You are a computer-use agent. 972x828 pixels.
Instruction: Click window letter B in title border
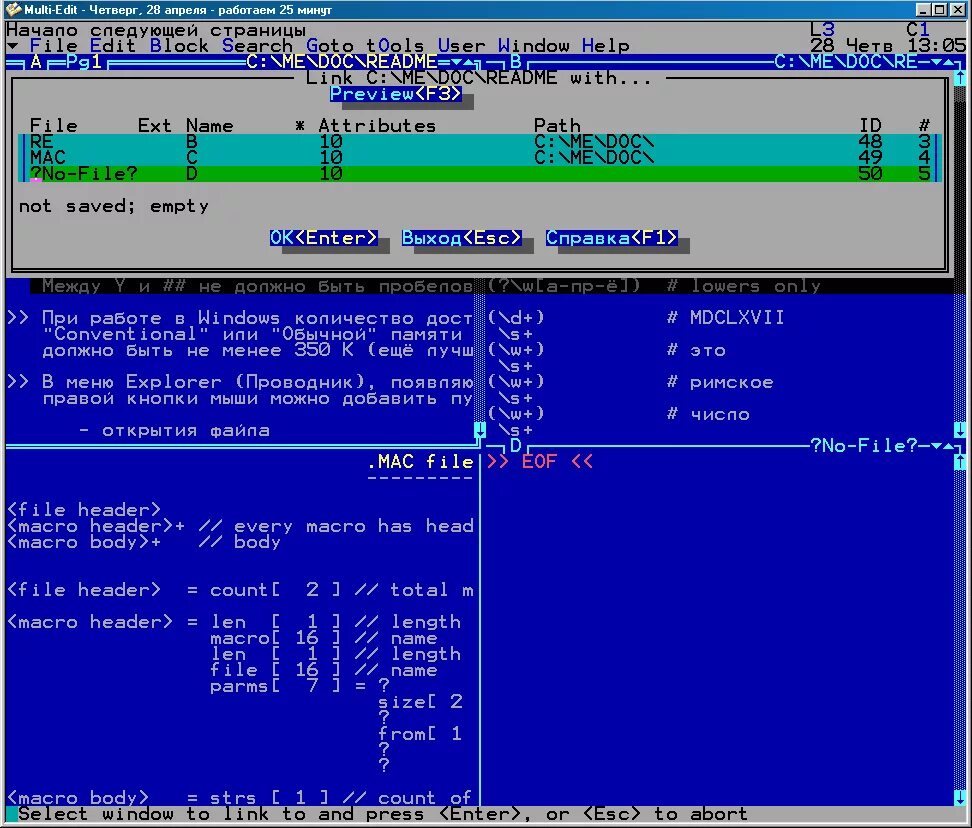(516, 62)
